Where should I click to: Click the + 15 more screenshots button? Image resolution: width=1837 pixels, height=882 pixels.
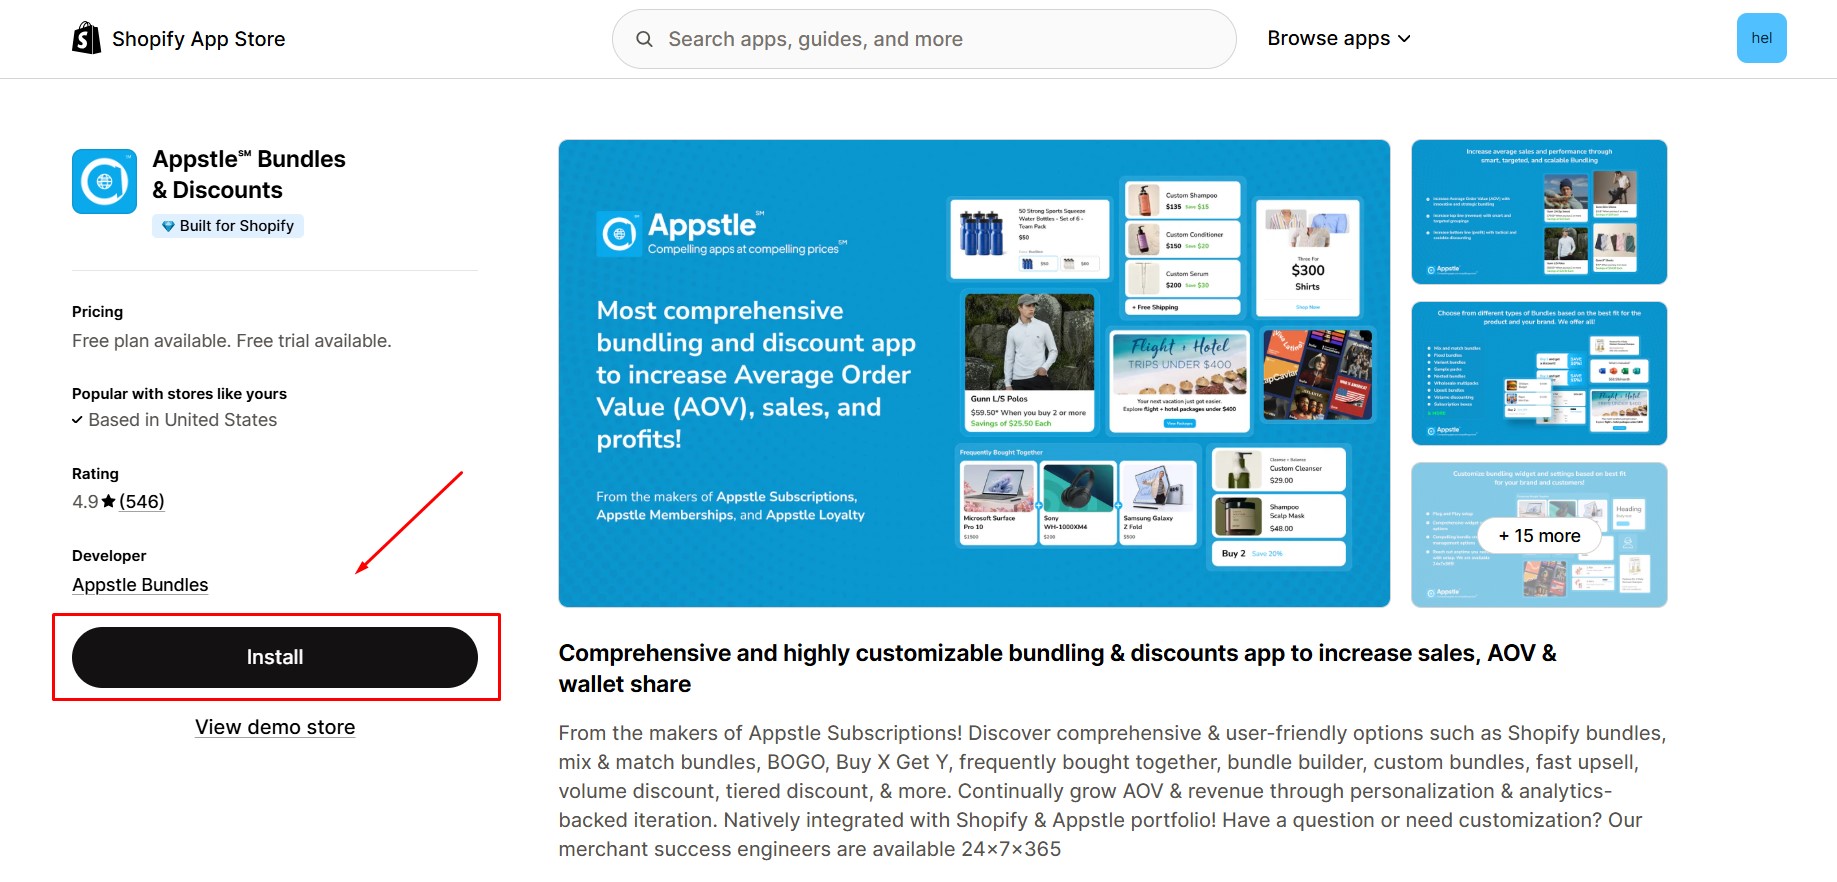pos(1539,536)
